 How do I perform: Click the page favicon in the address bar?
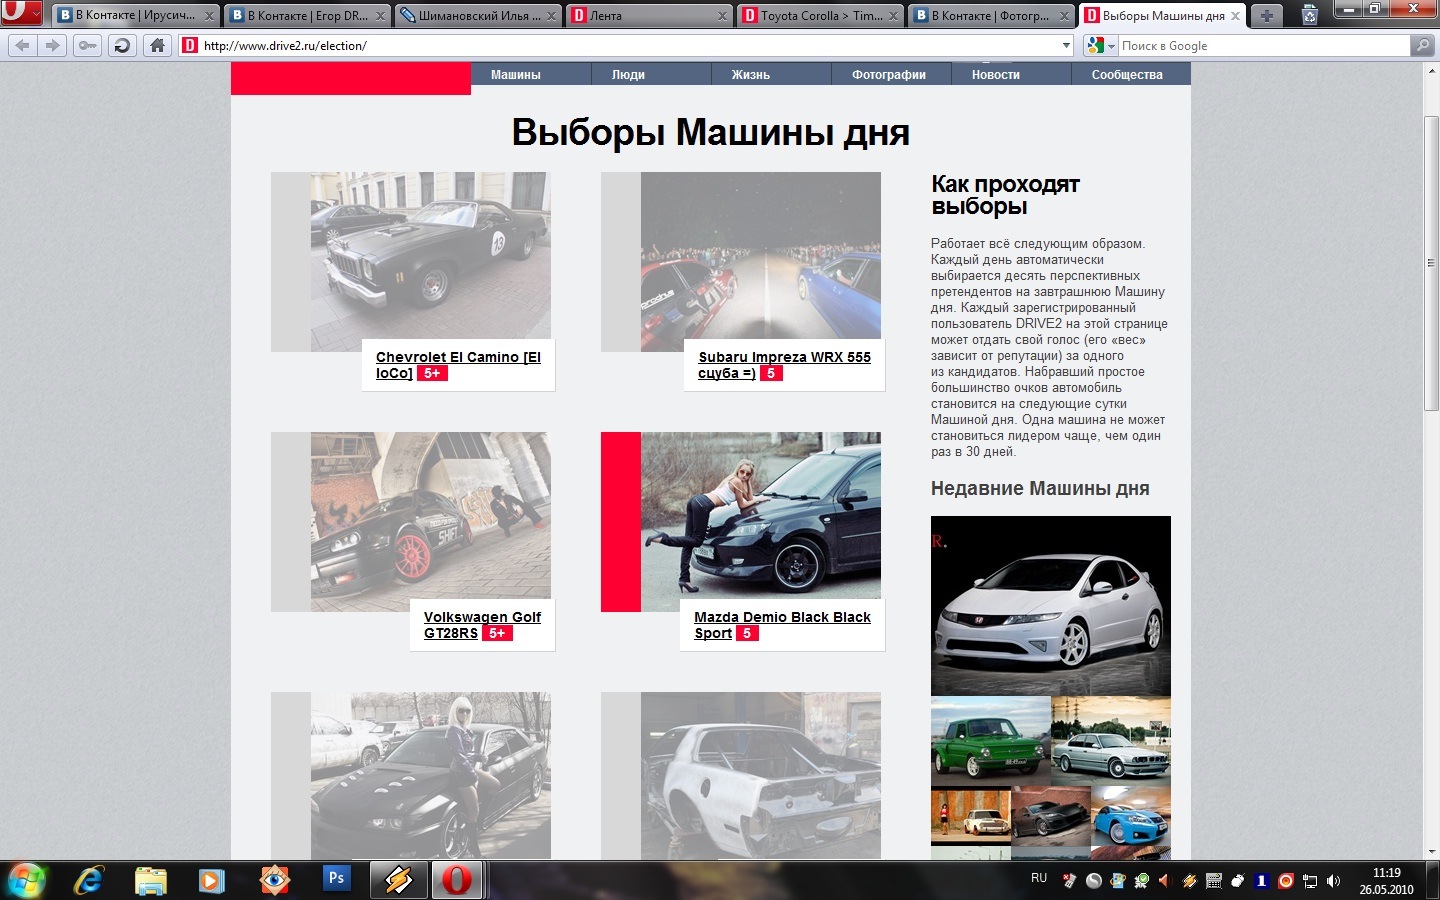(x=189, y=45)
